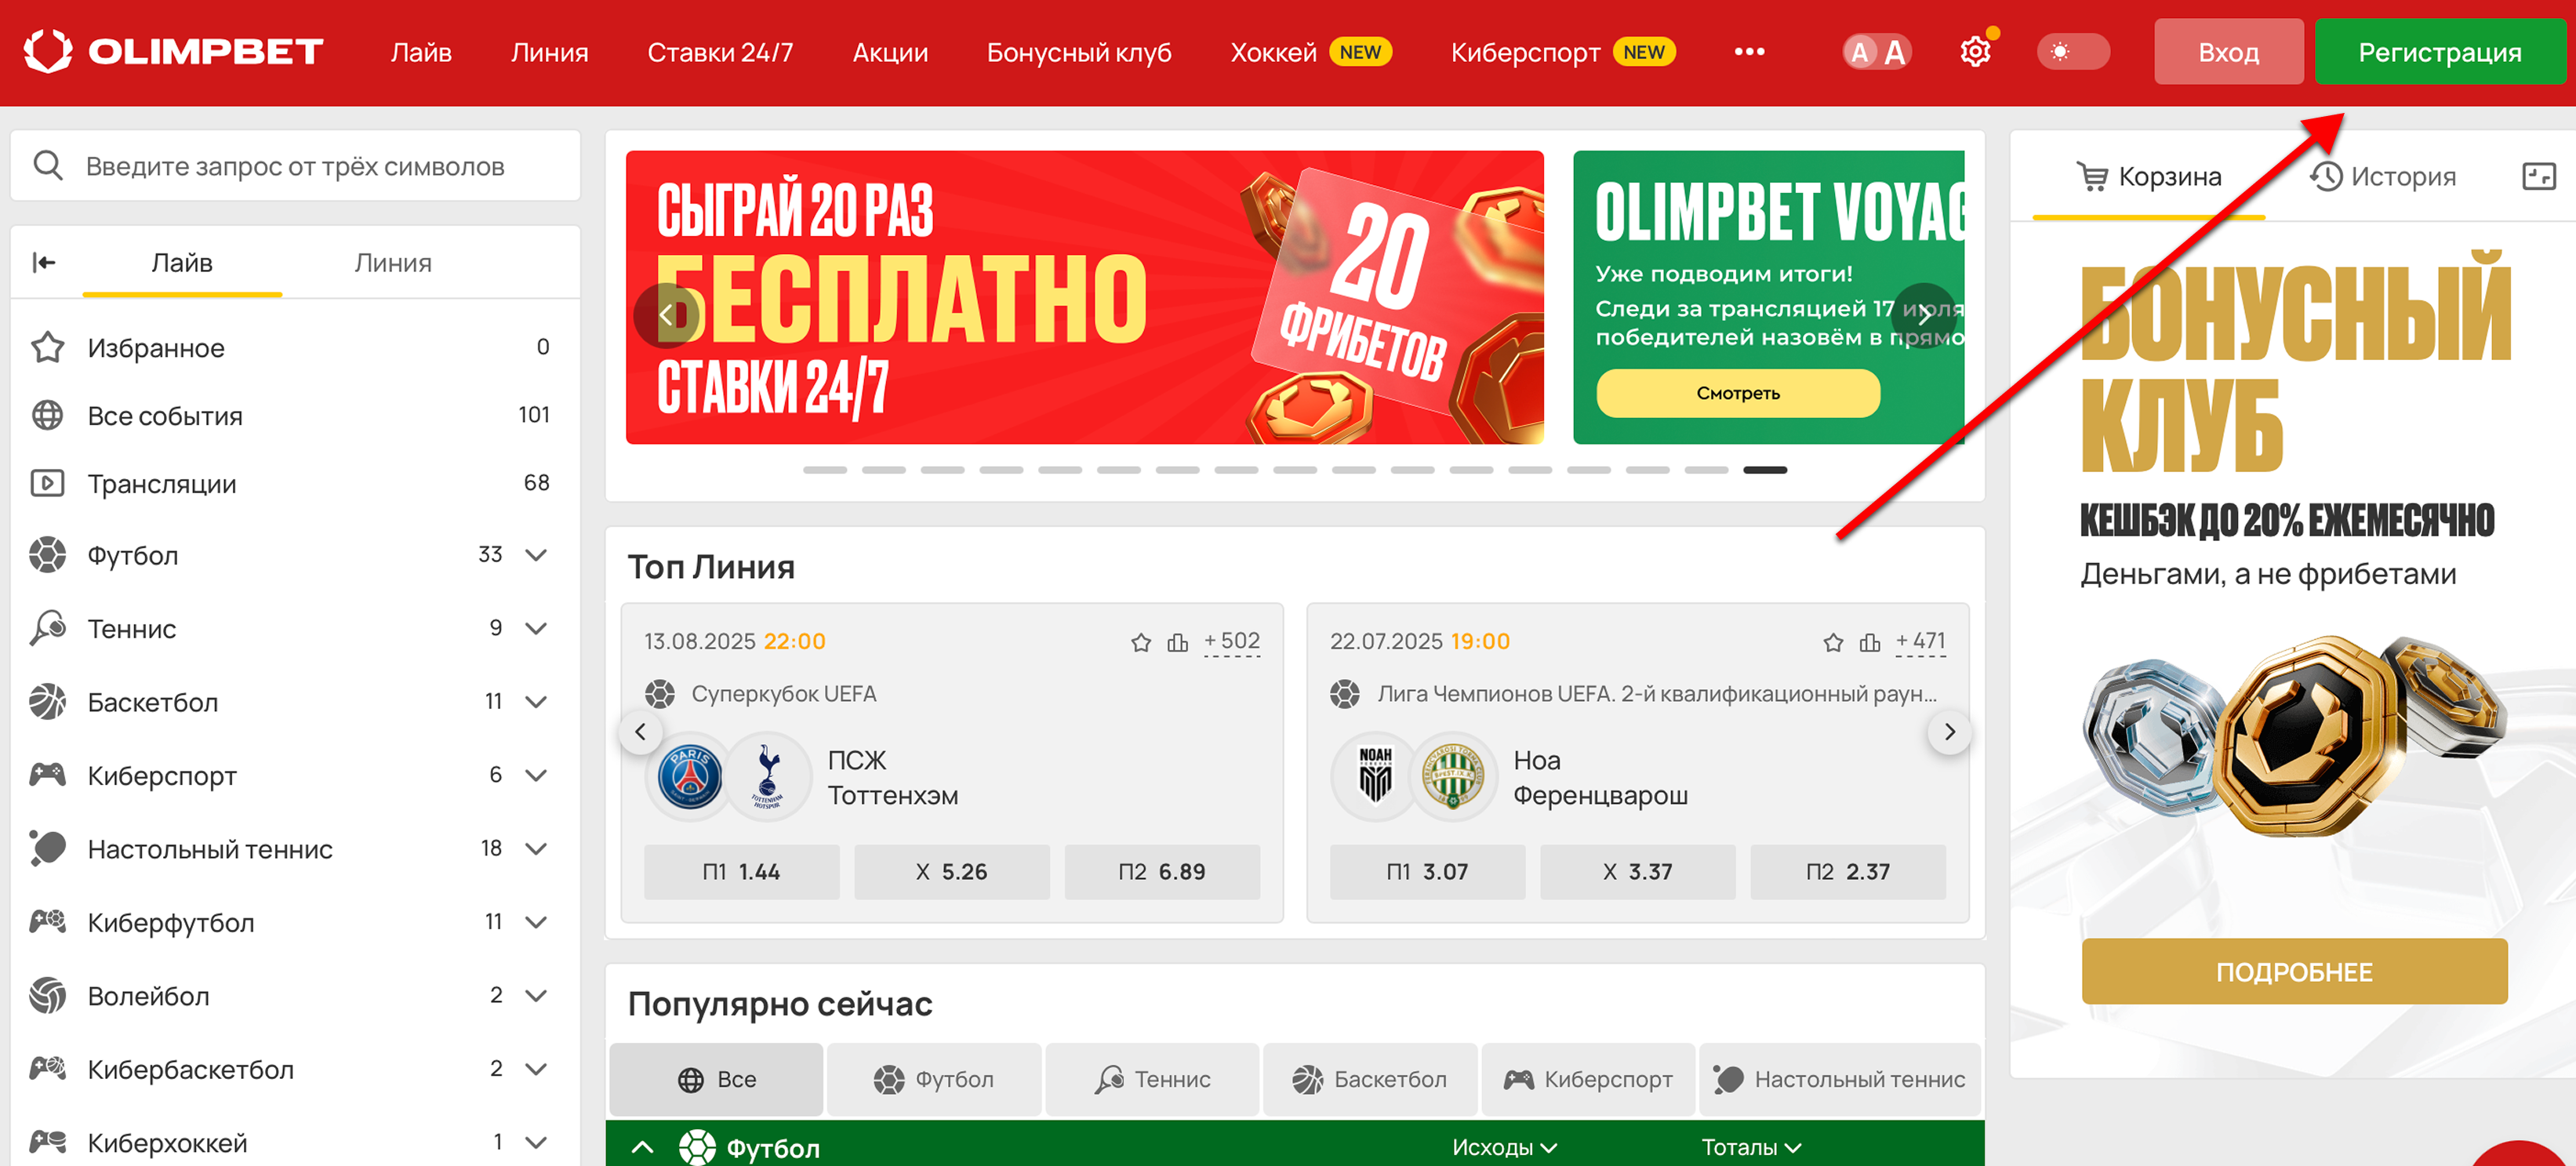Toggle font size AA switch
The height and width of the screenshot is (1166, 2576).
pyautogui.click(x=1877, y=51)
